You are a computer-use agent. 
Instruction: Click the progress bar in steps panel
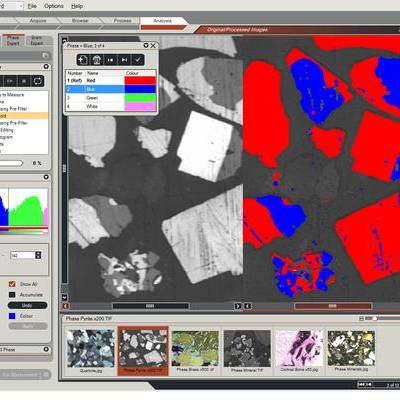tap(11, 163)
